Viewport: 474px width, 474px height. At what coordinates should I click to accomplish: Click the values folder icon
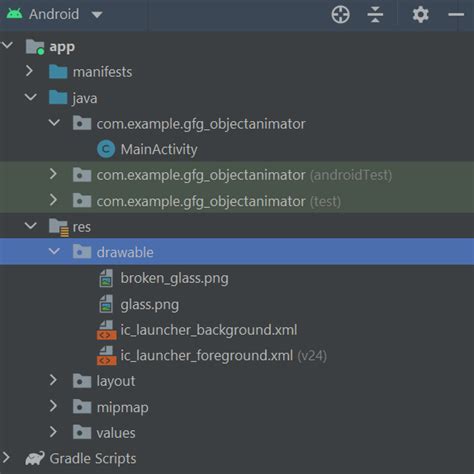(x=82, y=432)
